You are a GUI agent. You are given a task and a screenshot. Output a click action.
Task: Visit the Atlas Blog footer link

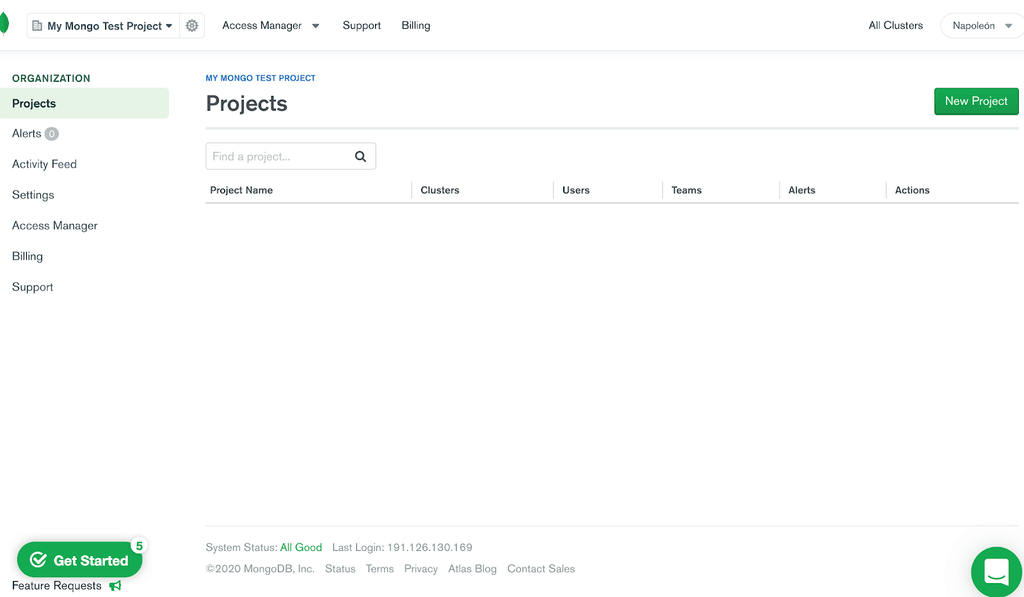click(x=471, y=568)
